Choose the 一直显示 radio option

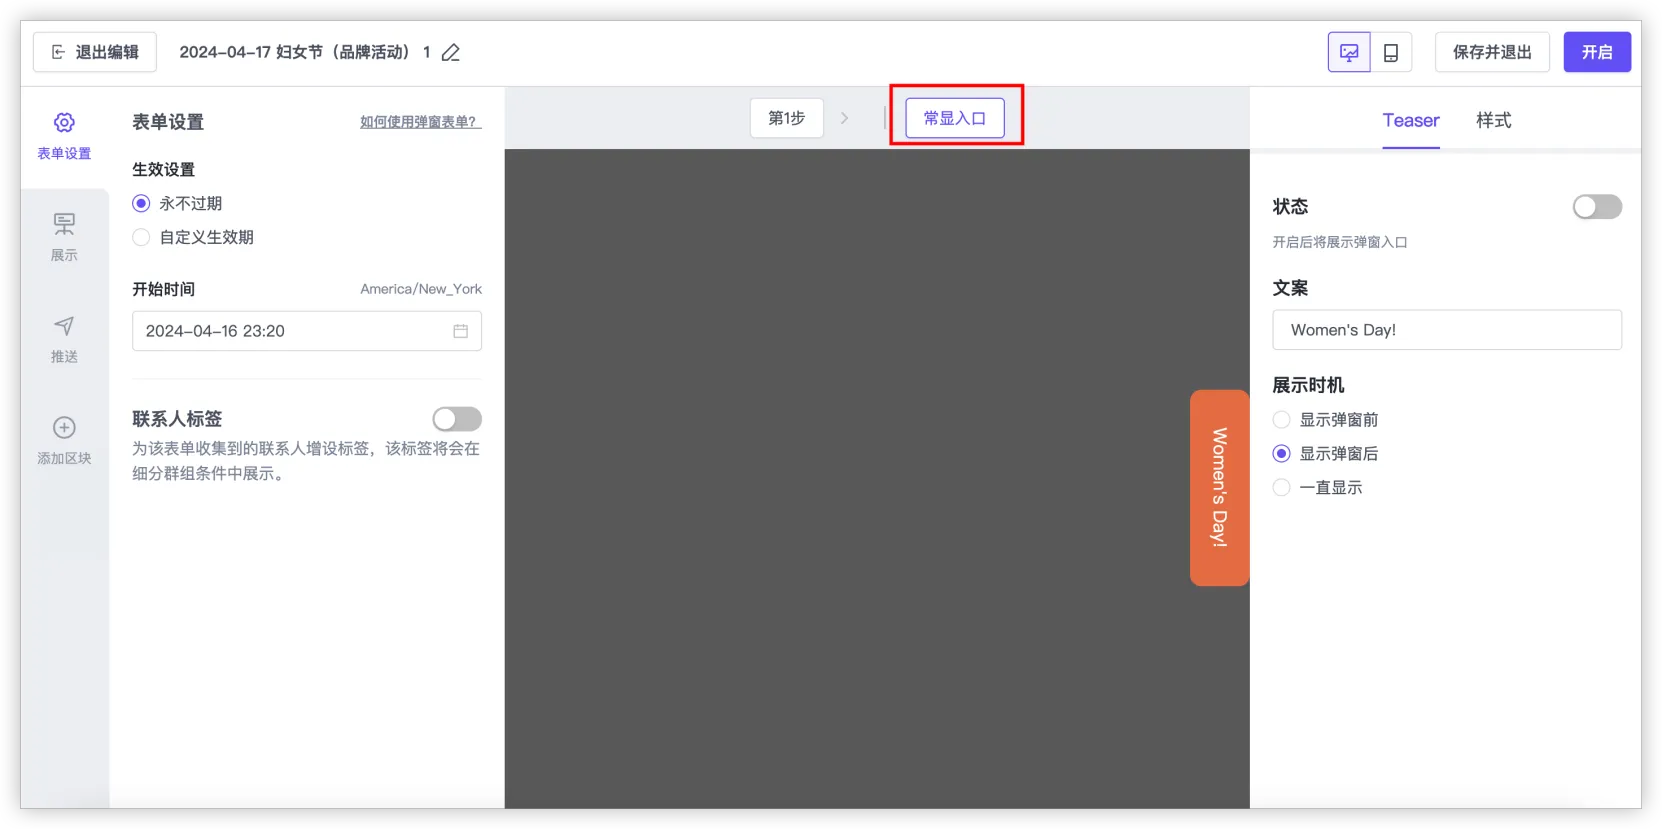pos(1281,488)
